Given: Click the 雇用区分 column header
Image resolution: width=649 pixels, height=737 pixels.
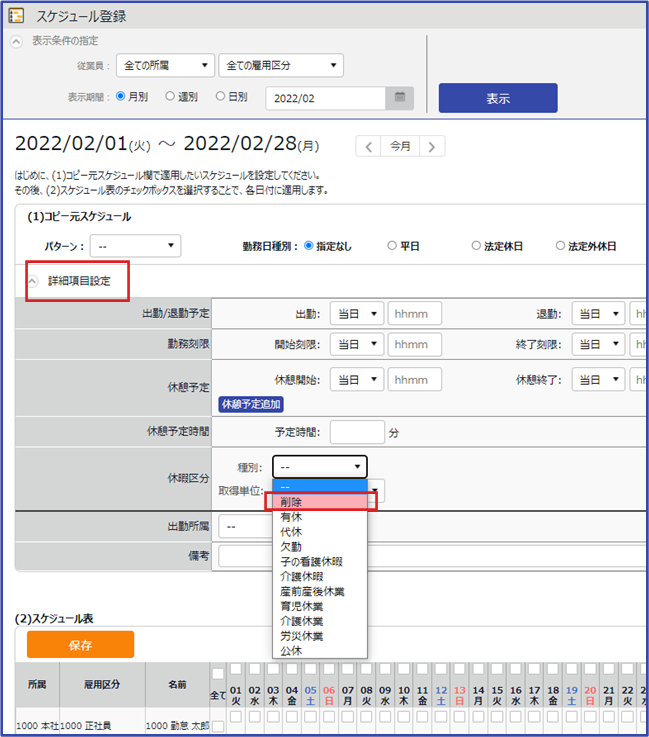Looking at the screenshot, I should pyautogui.click(x=102, y=685).
